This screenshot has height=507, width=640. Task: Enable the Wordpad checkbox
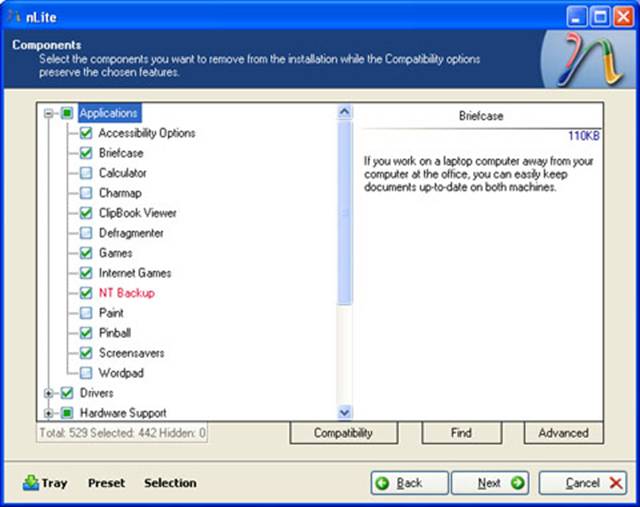point(86,373)
